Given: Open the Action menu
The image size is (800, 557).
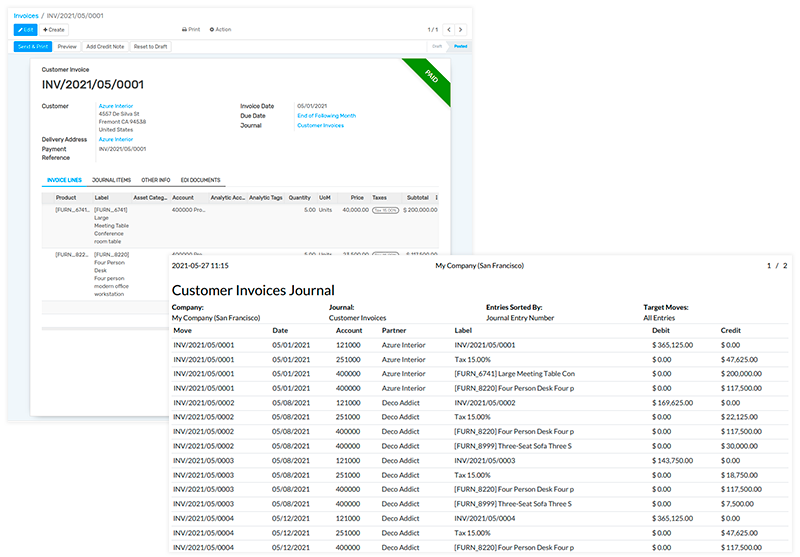Looking at the screenshot, I should click(x=220, y=30).
